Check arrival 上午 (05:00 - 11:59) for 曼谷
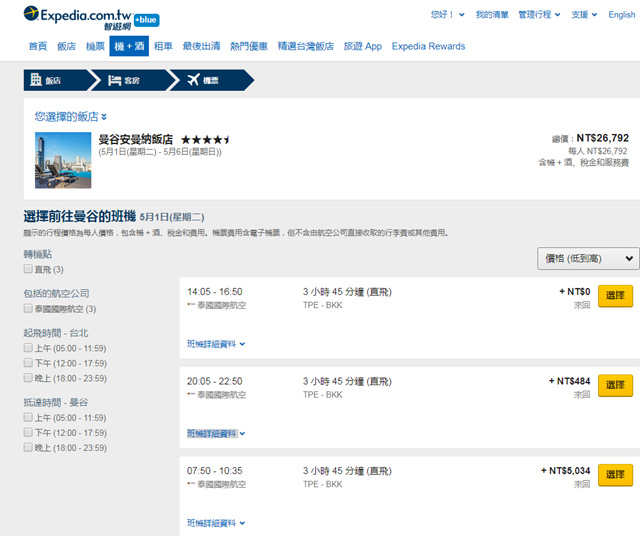This screenshot has height=536, width=640. click(x=28, y=417)
